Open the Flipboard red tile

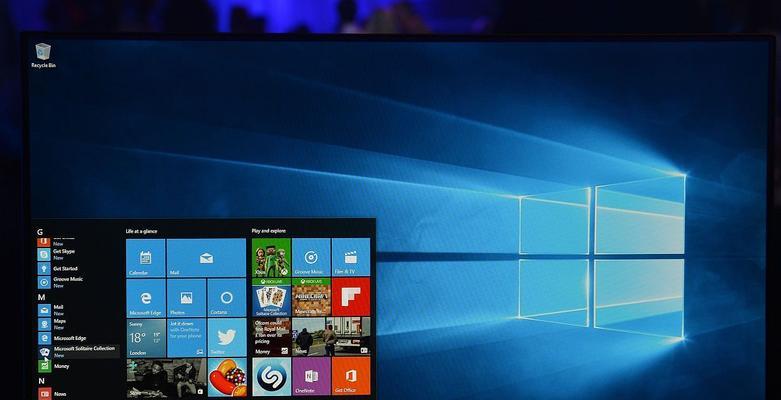tap(350, 297)
